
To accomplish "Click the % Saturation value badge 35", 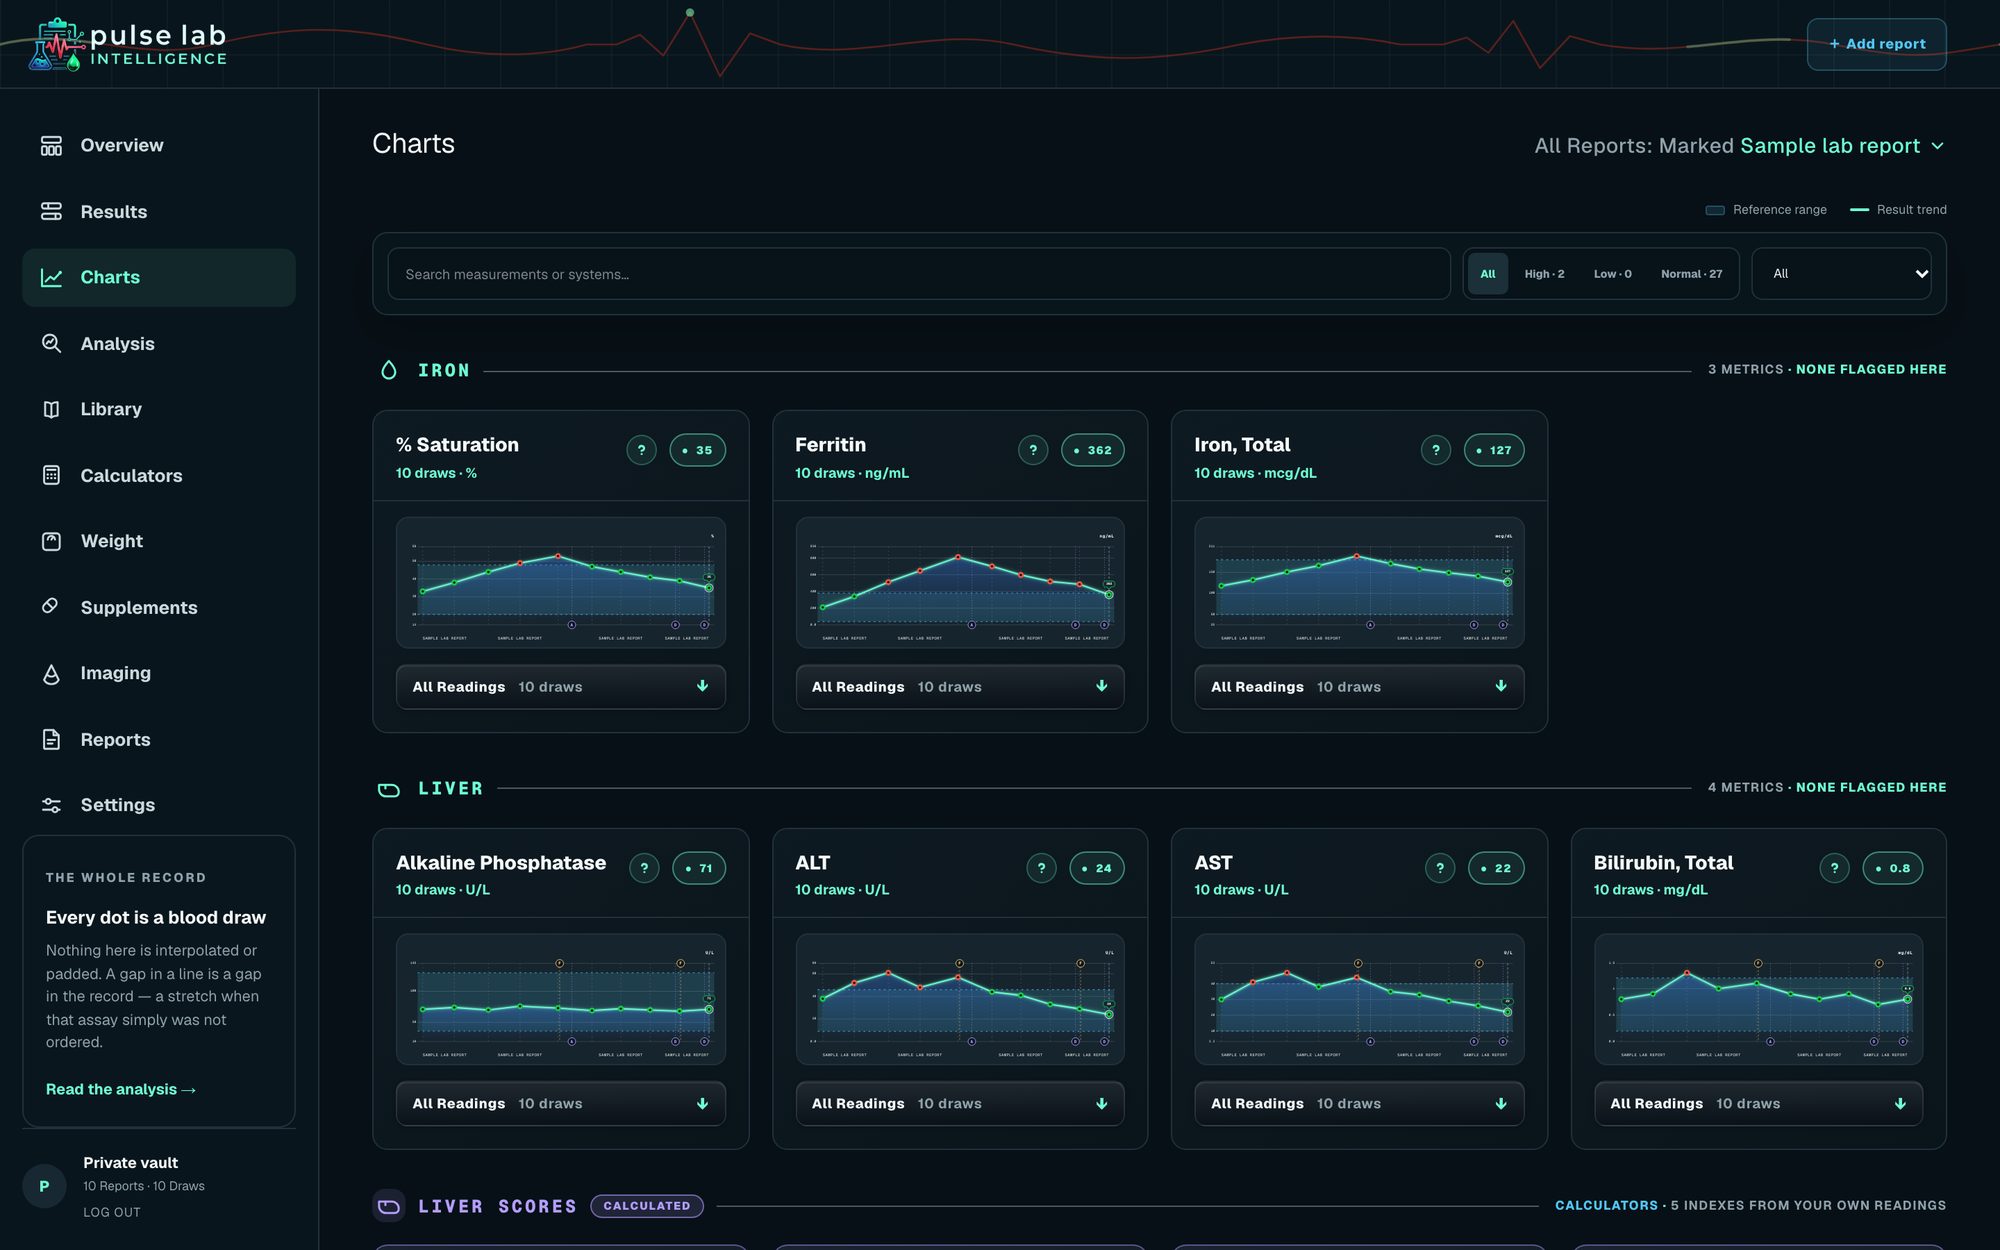I will click(x=697, y=450).
